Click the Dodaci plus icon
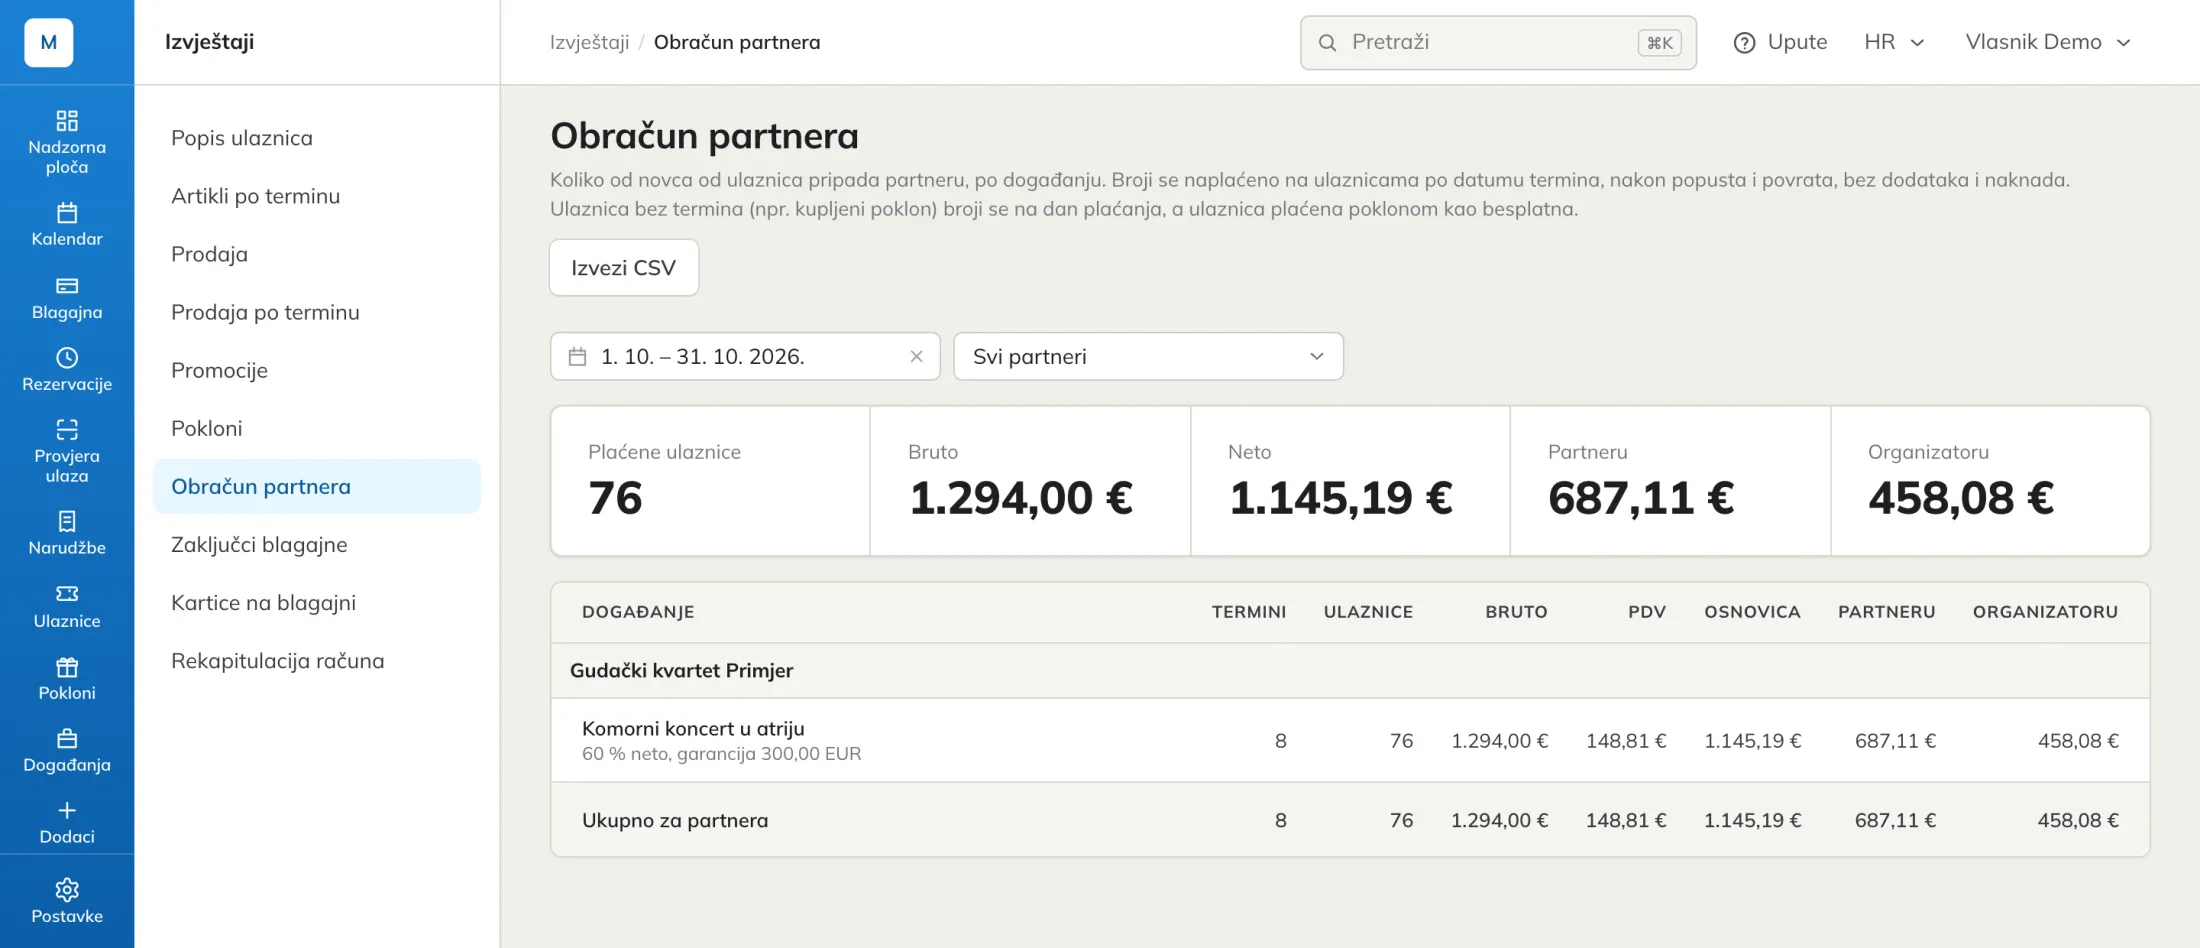 click(67, 810)
